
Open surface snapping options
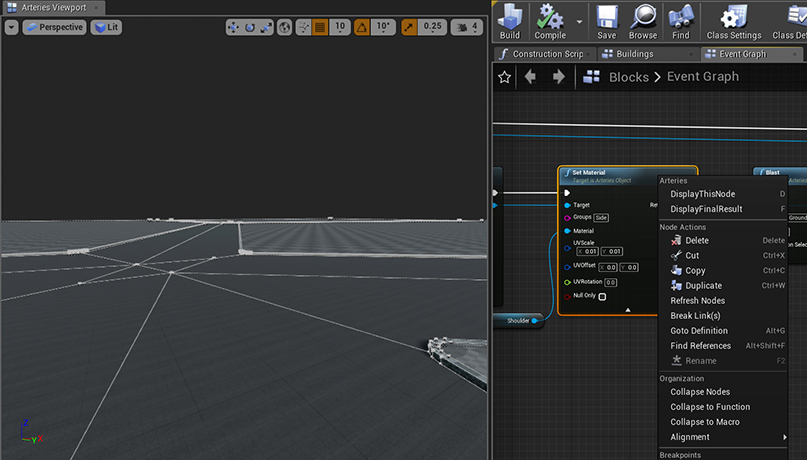tap(304, 27)
